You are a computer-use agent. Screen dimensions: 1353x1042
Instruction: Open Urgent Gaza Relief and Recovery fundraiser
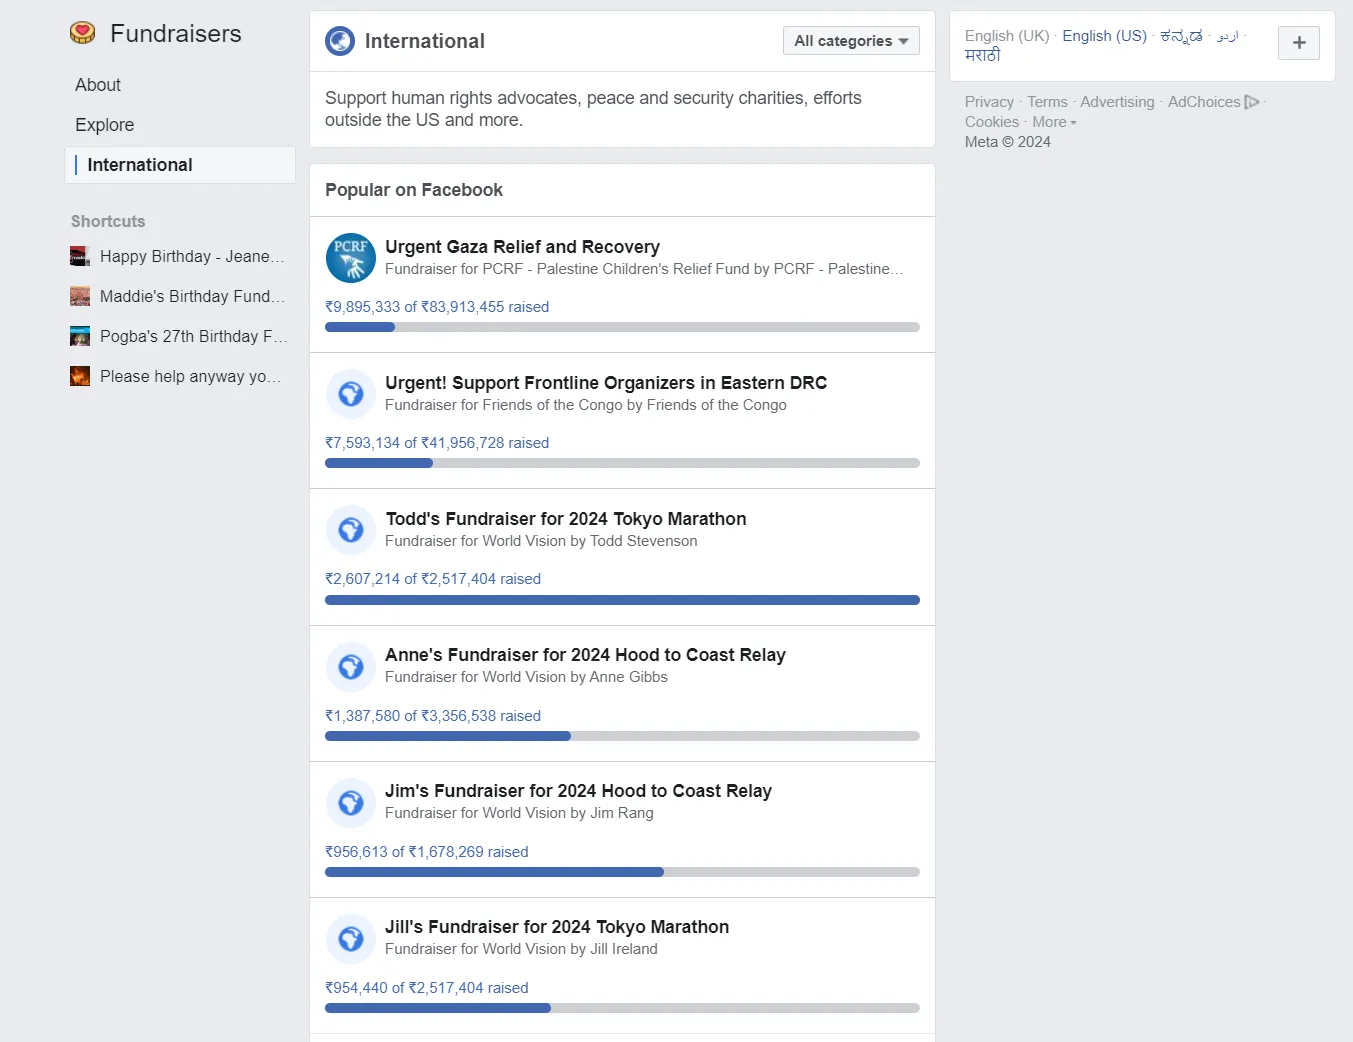click(x=522, y=247)
